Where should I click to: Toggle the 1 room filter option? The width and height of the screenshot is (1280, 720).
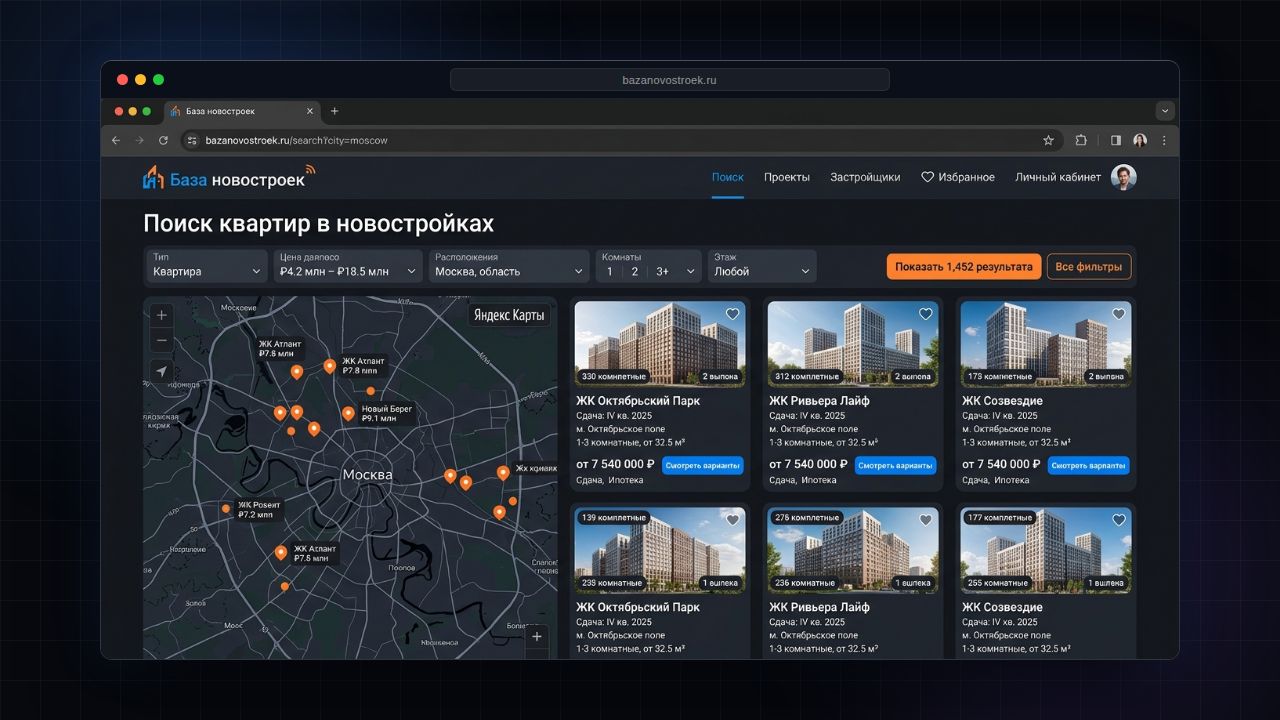610,271
